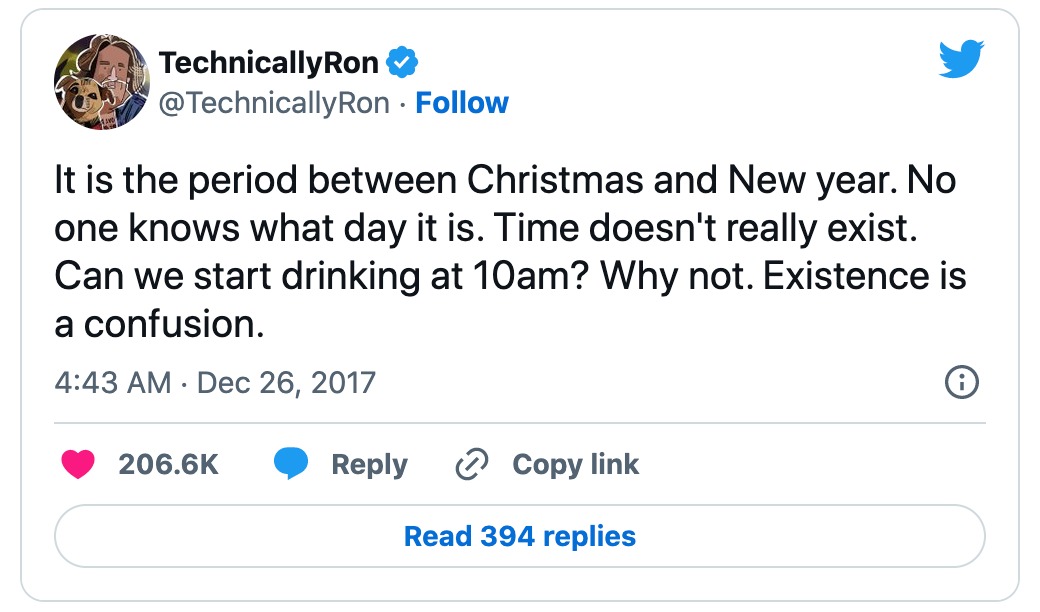Screen dimensions: 1040x612
Task: Follow the TechnicallyRon account
Action: click(462, 103)
